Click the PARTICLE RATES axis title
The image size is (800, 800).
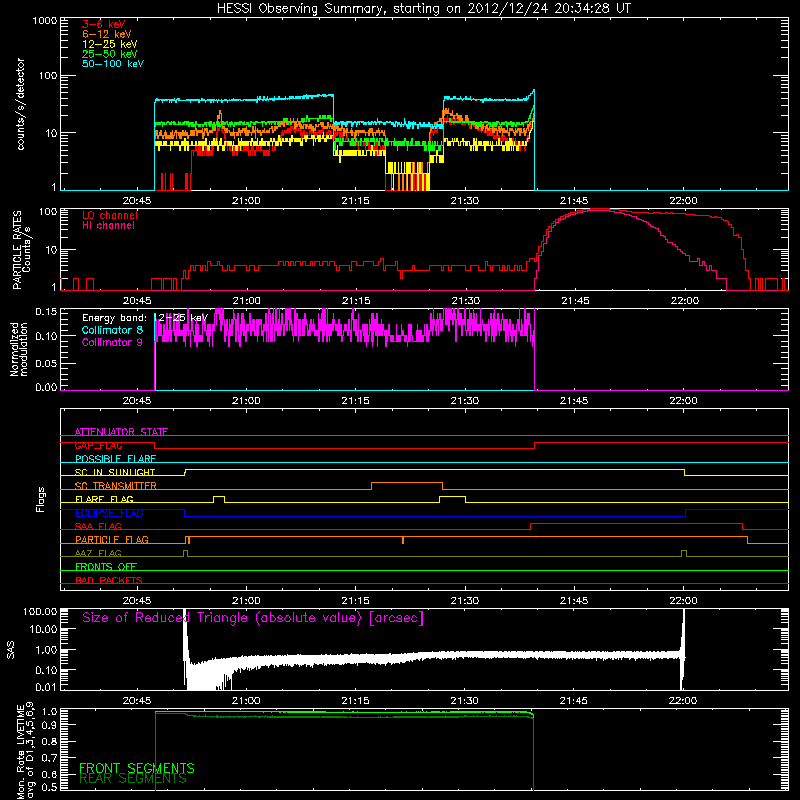[x=21, y=250]
